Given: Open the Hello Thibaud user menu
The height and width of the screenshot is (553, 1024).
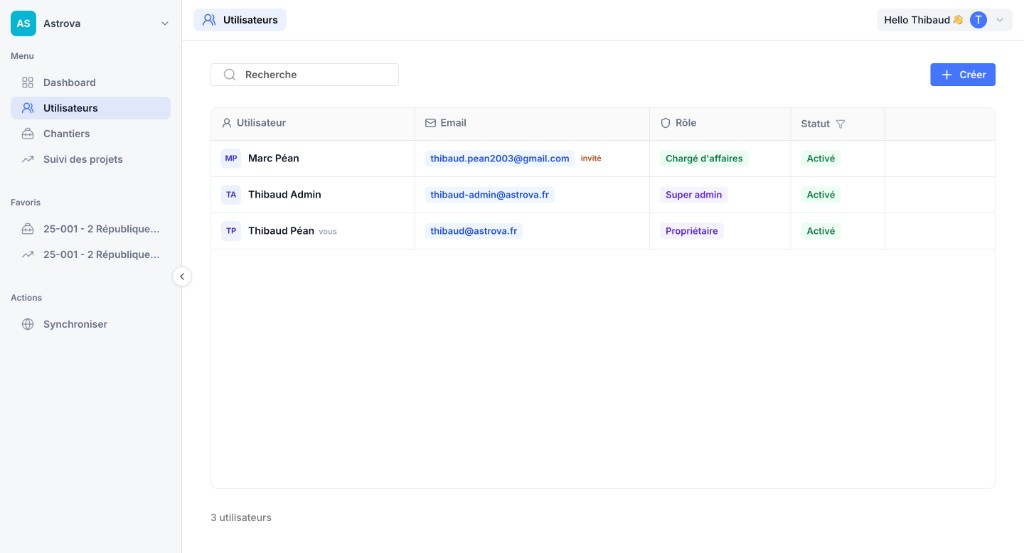Looking at the screenshot, I should point(944,20).
